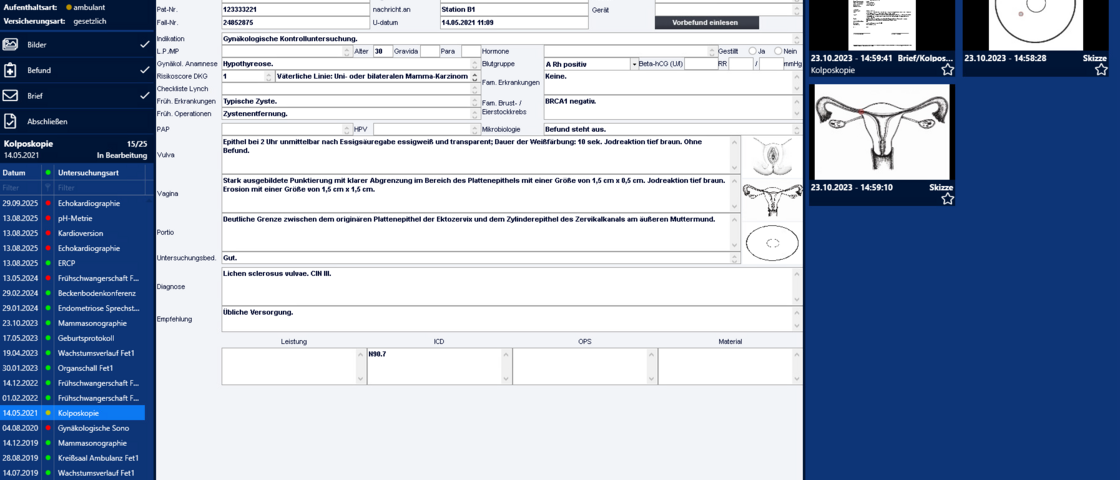This screenshot has width=1120, height=480.
Task: Star the Brief/Kolposkopie document thumbnail
Action: pos(947,70)
